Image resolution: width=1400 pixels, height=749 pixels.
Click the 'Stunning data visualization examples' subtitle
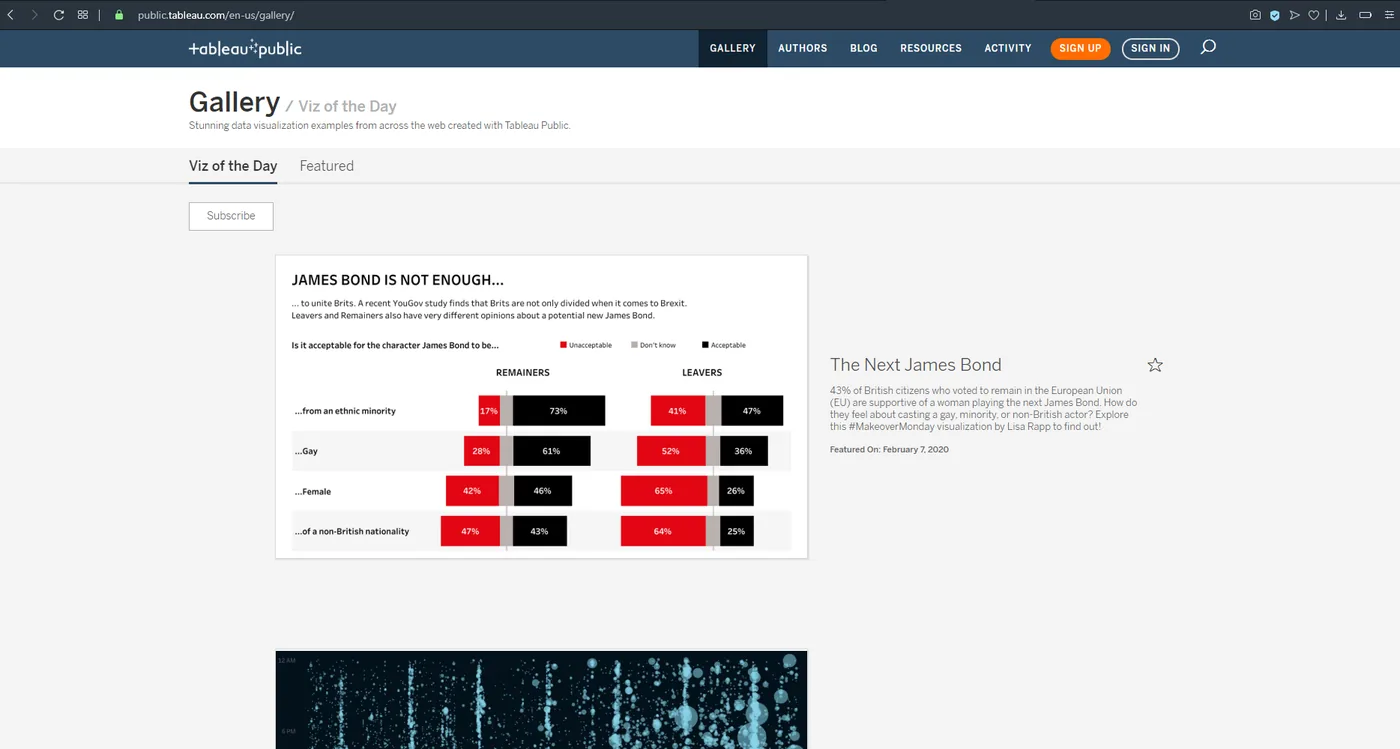[380, 126]
